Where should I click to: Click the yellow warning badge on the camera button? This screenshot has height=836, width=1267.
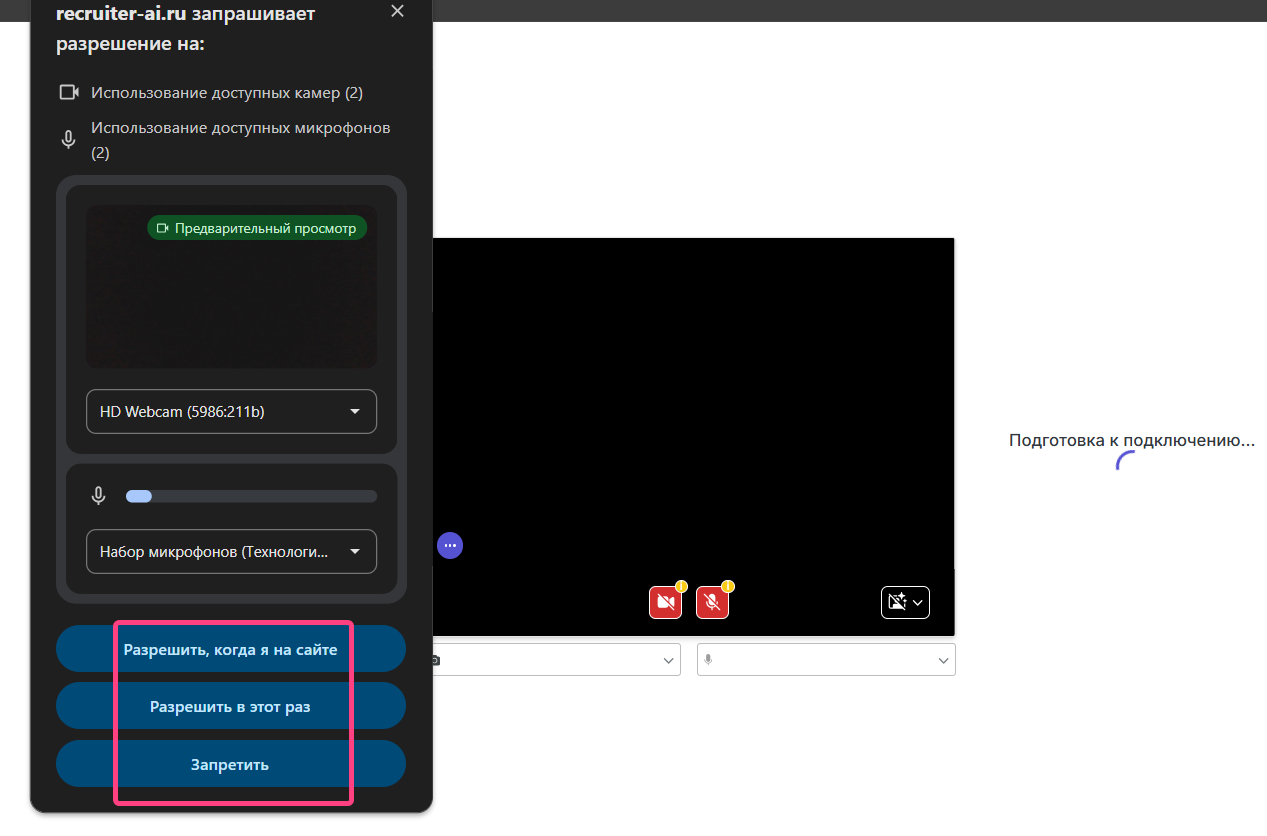(681, 587)
